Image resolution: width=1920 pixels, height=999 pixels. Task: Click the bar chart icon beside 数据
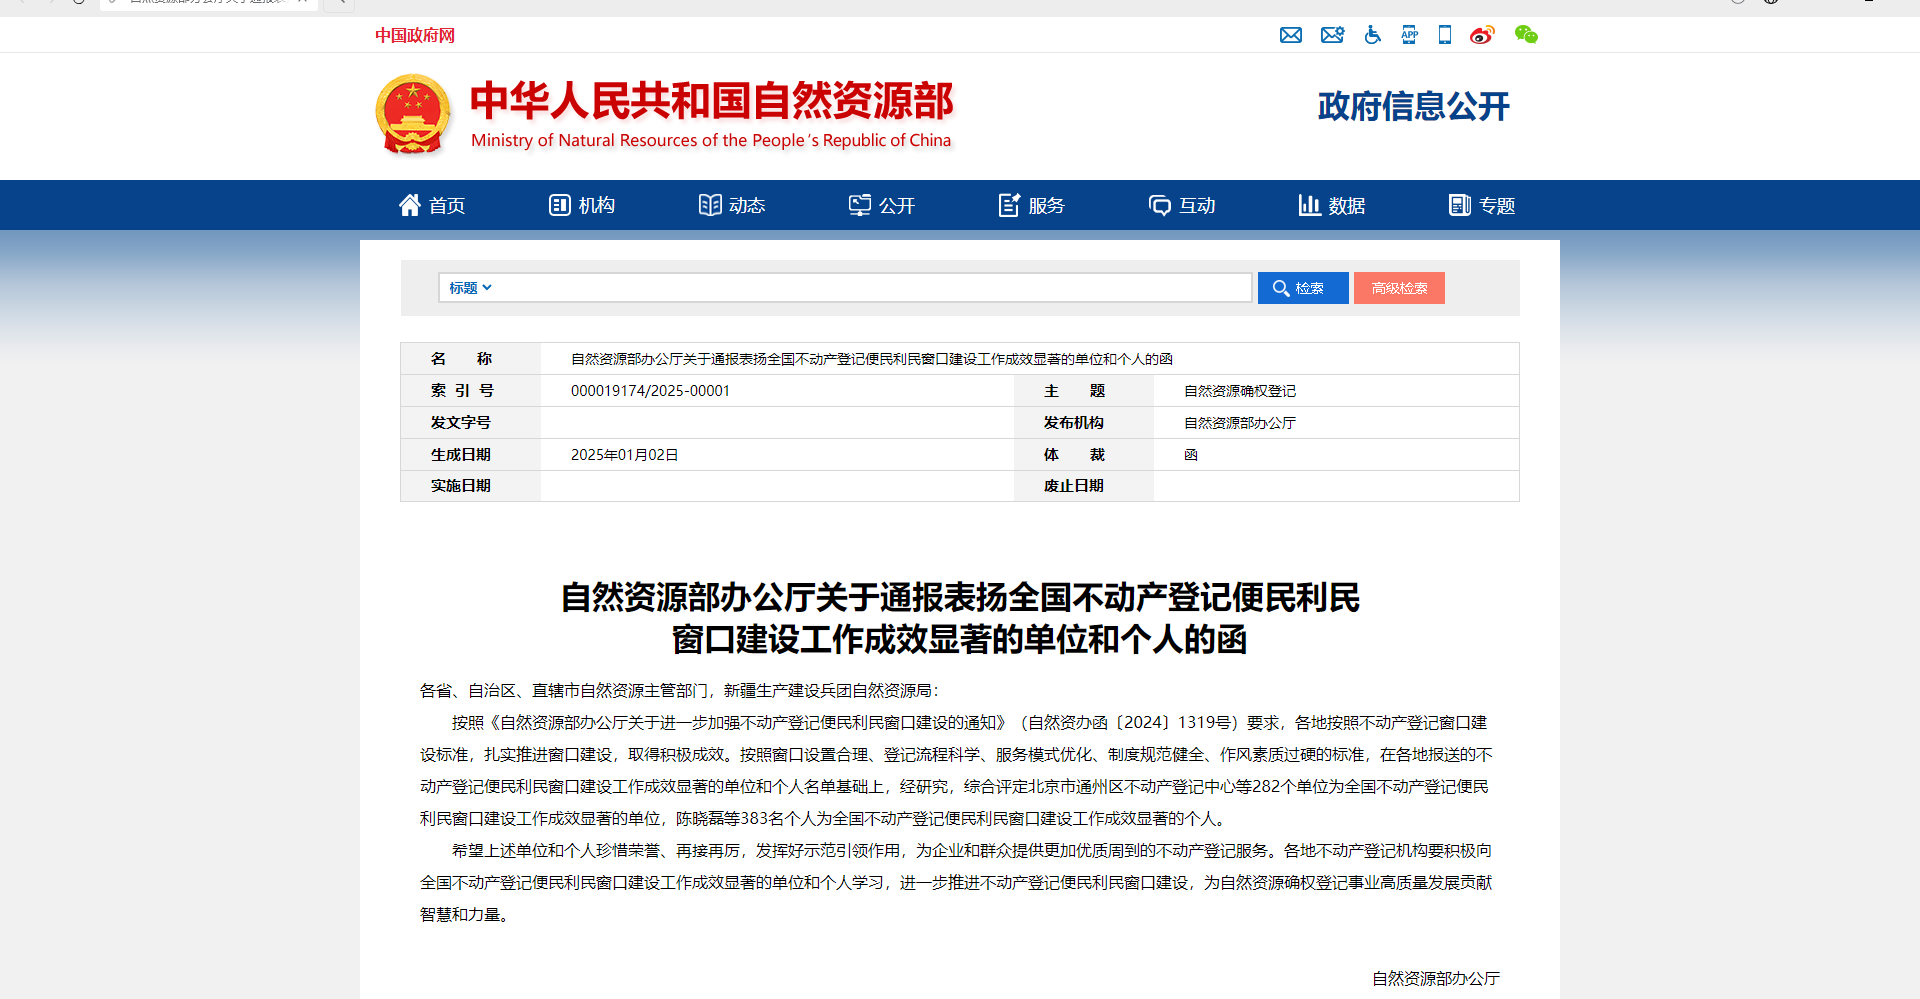point(1311,205)
